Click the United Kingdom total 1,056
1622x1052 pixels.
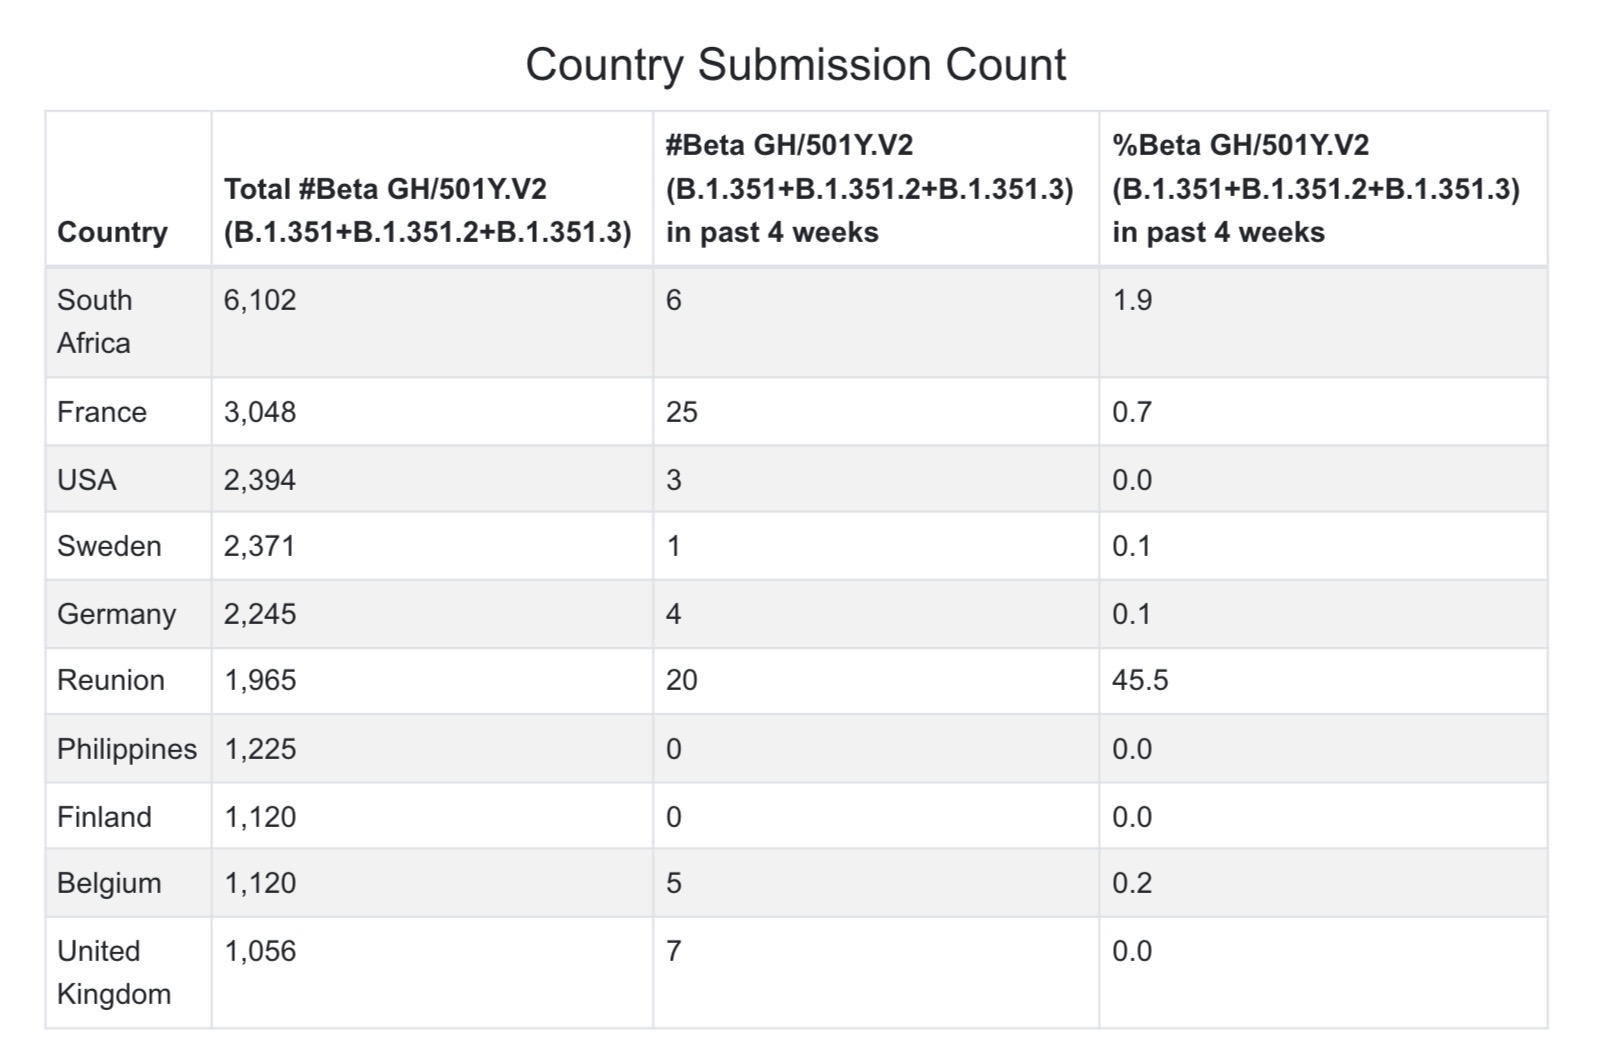click(260, 951)
